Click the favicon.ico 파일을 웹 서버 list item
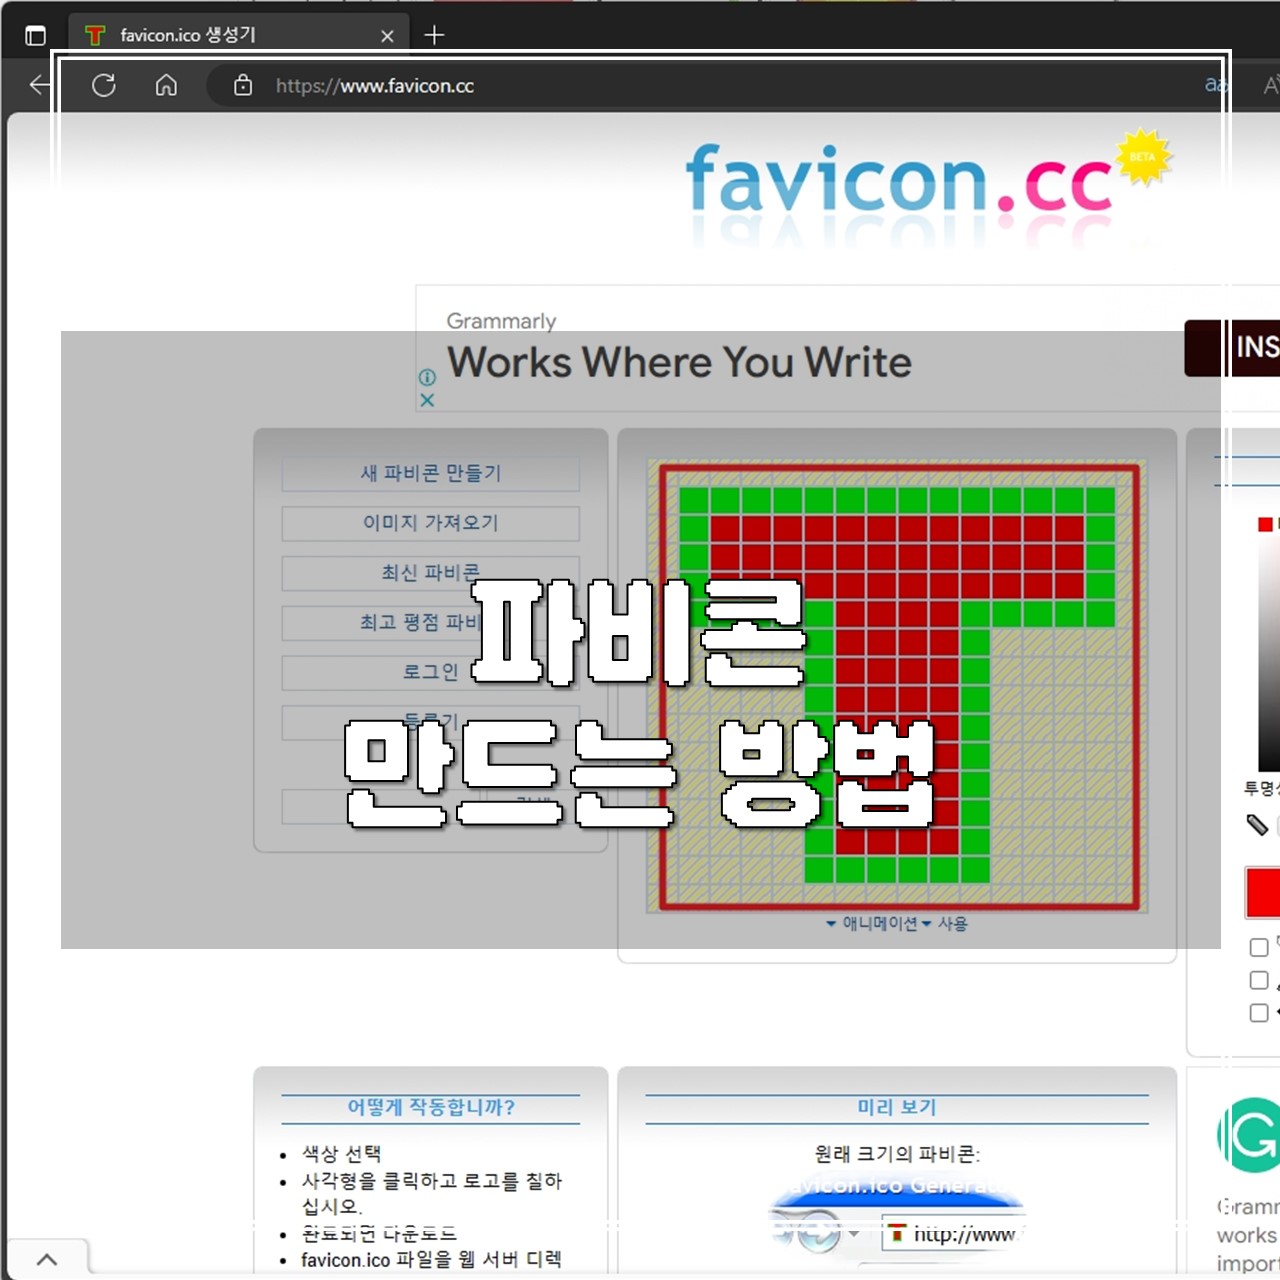 (431, 1260)
